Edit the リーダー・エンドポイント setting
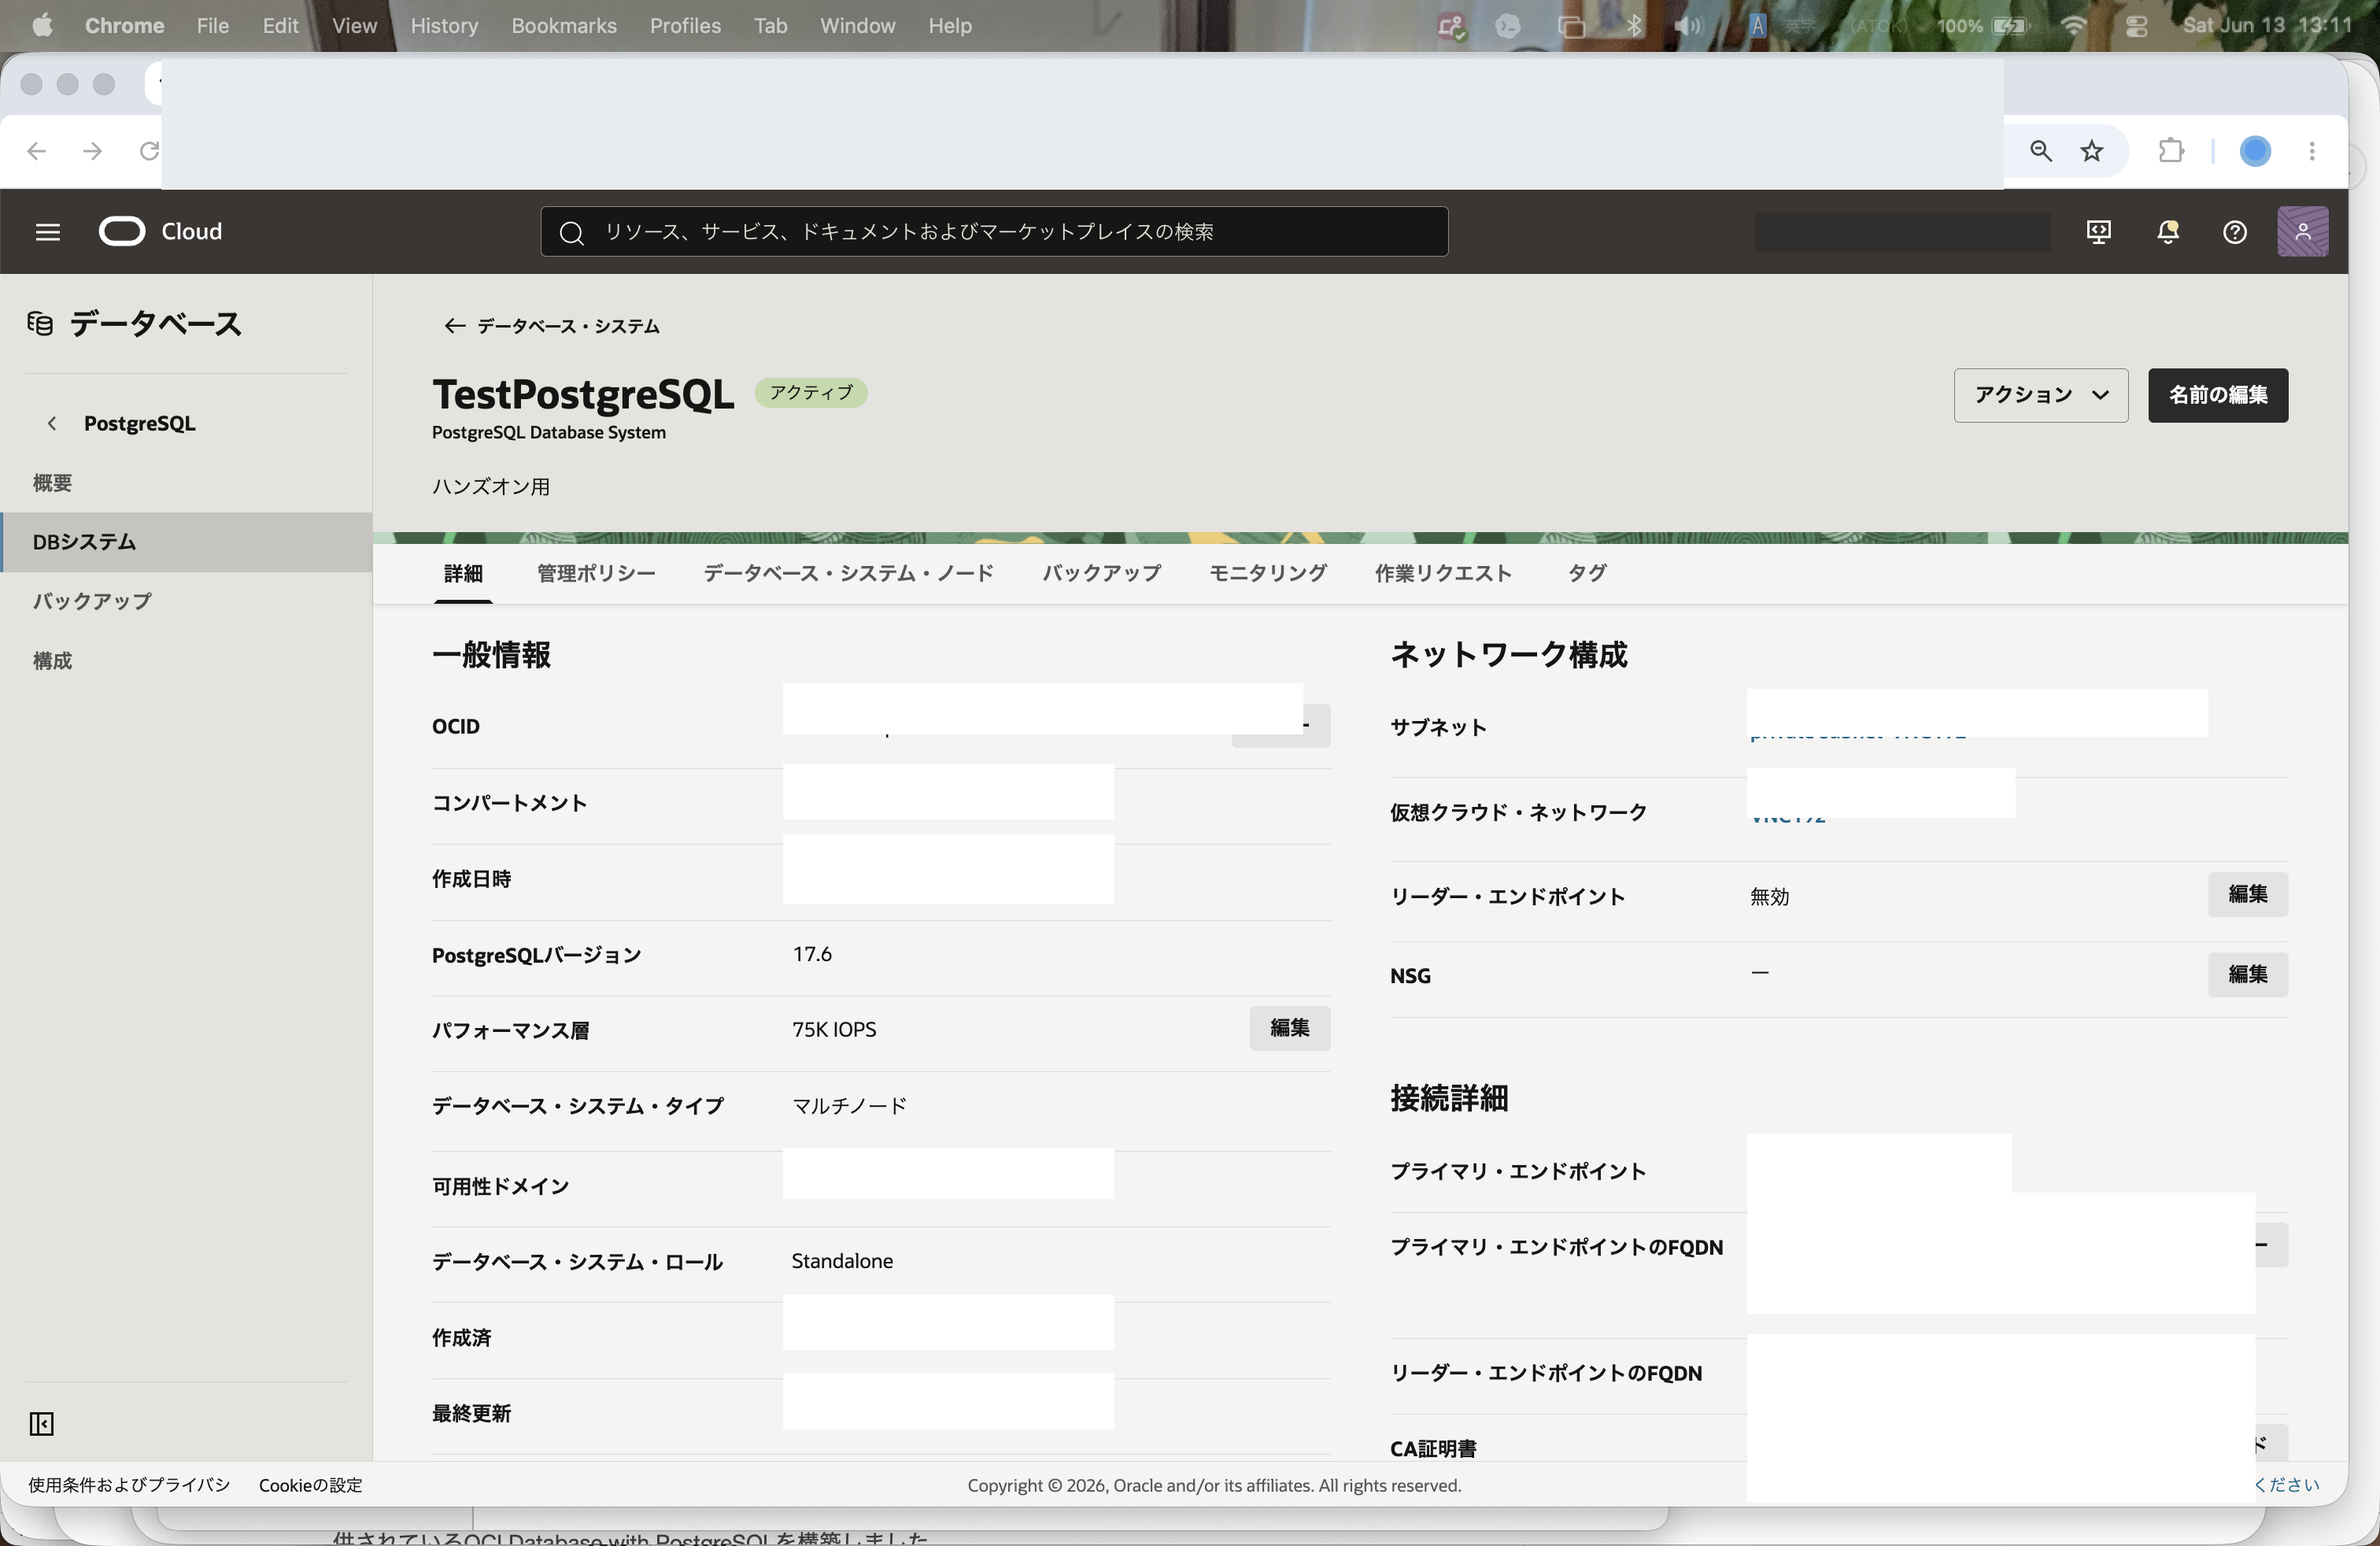This screenshot has width=2380, height=1546. point(2247,894)
